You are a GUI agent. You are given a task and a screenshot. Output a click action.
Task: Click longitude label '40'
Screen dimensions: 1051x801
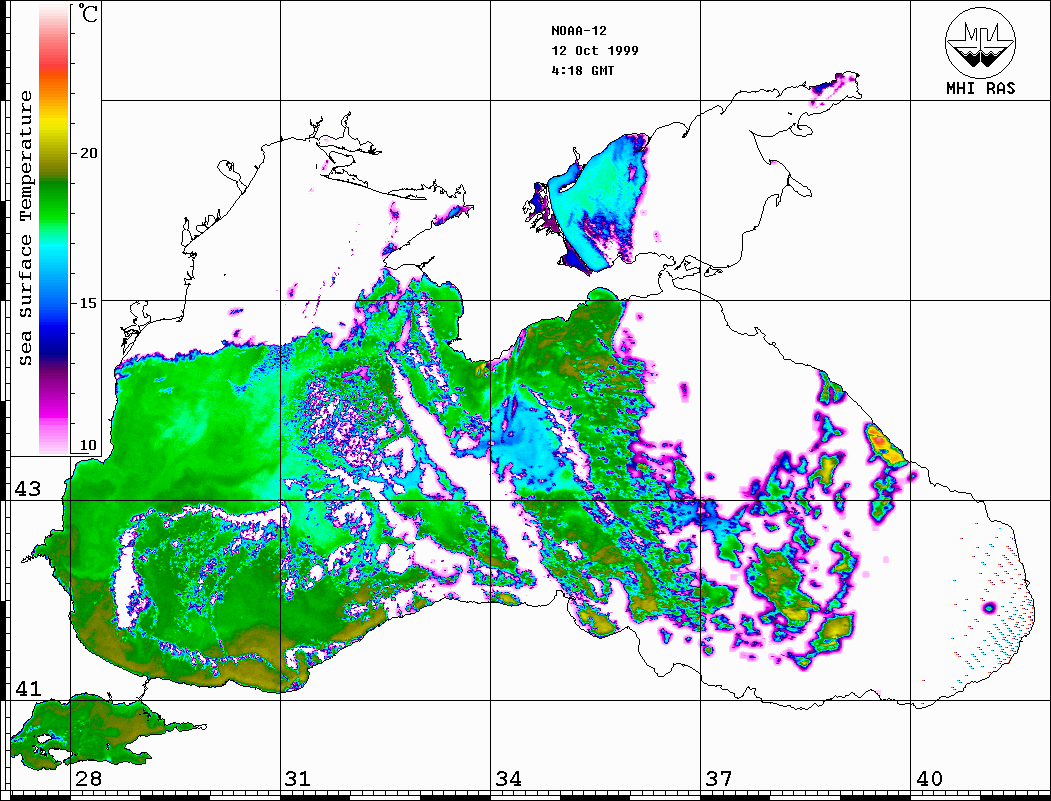pos(929,778)
